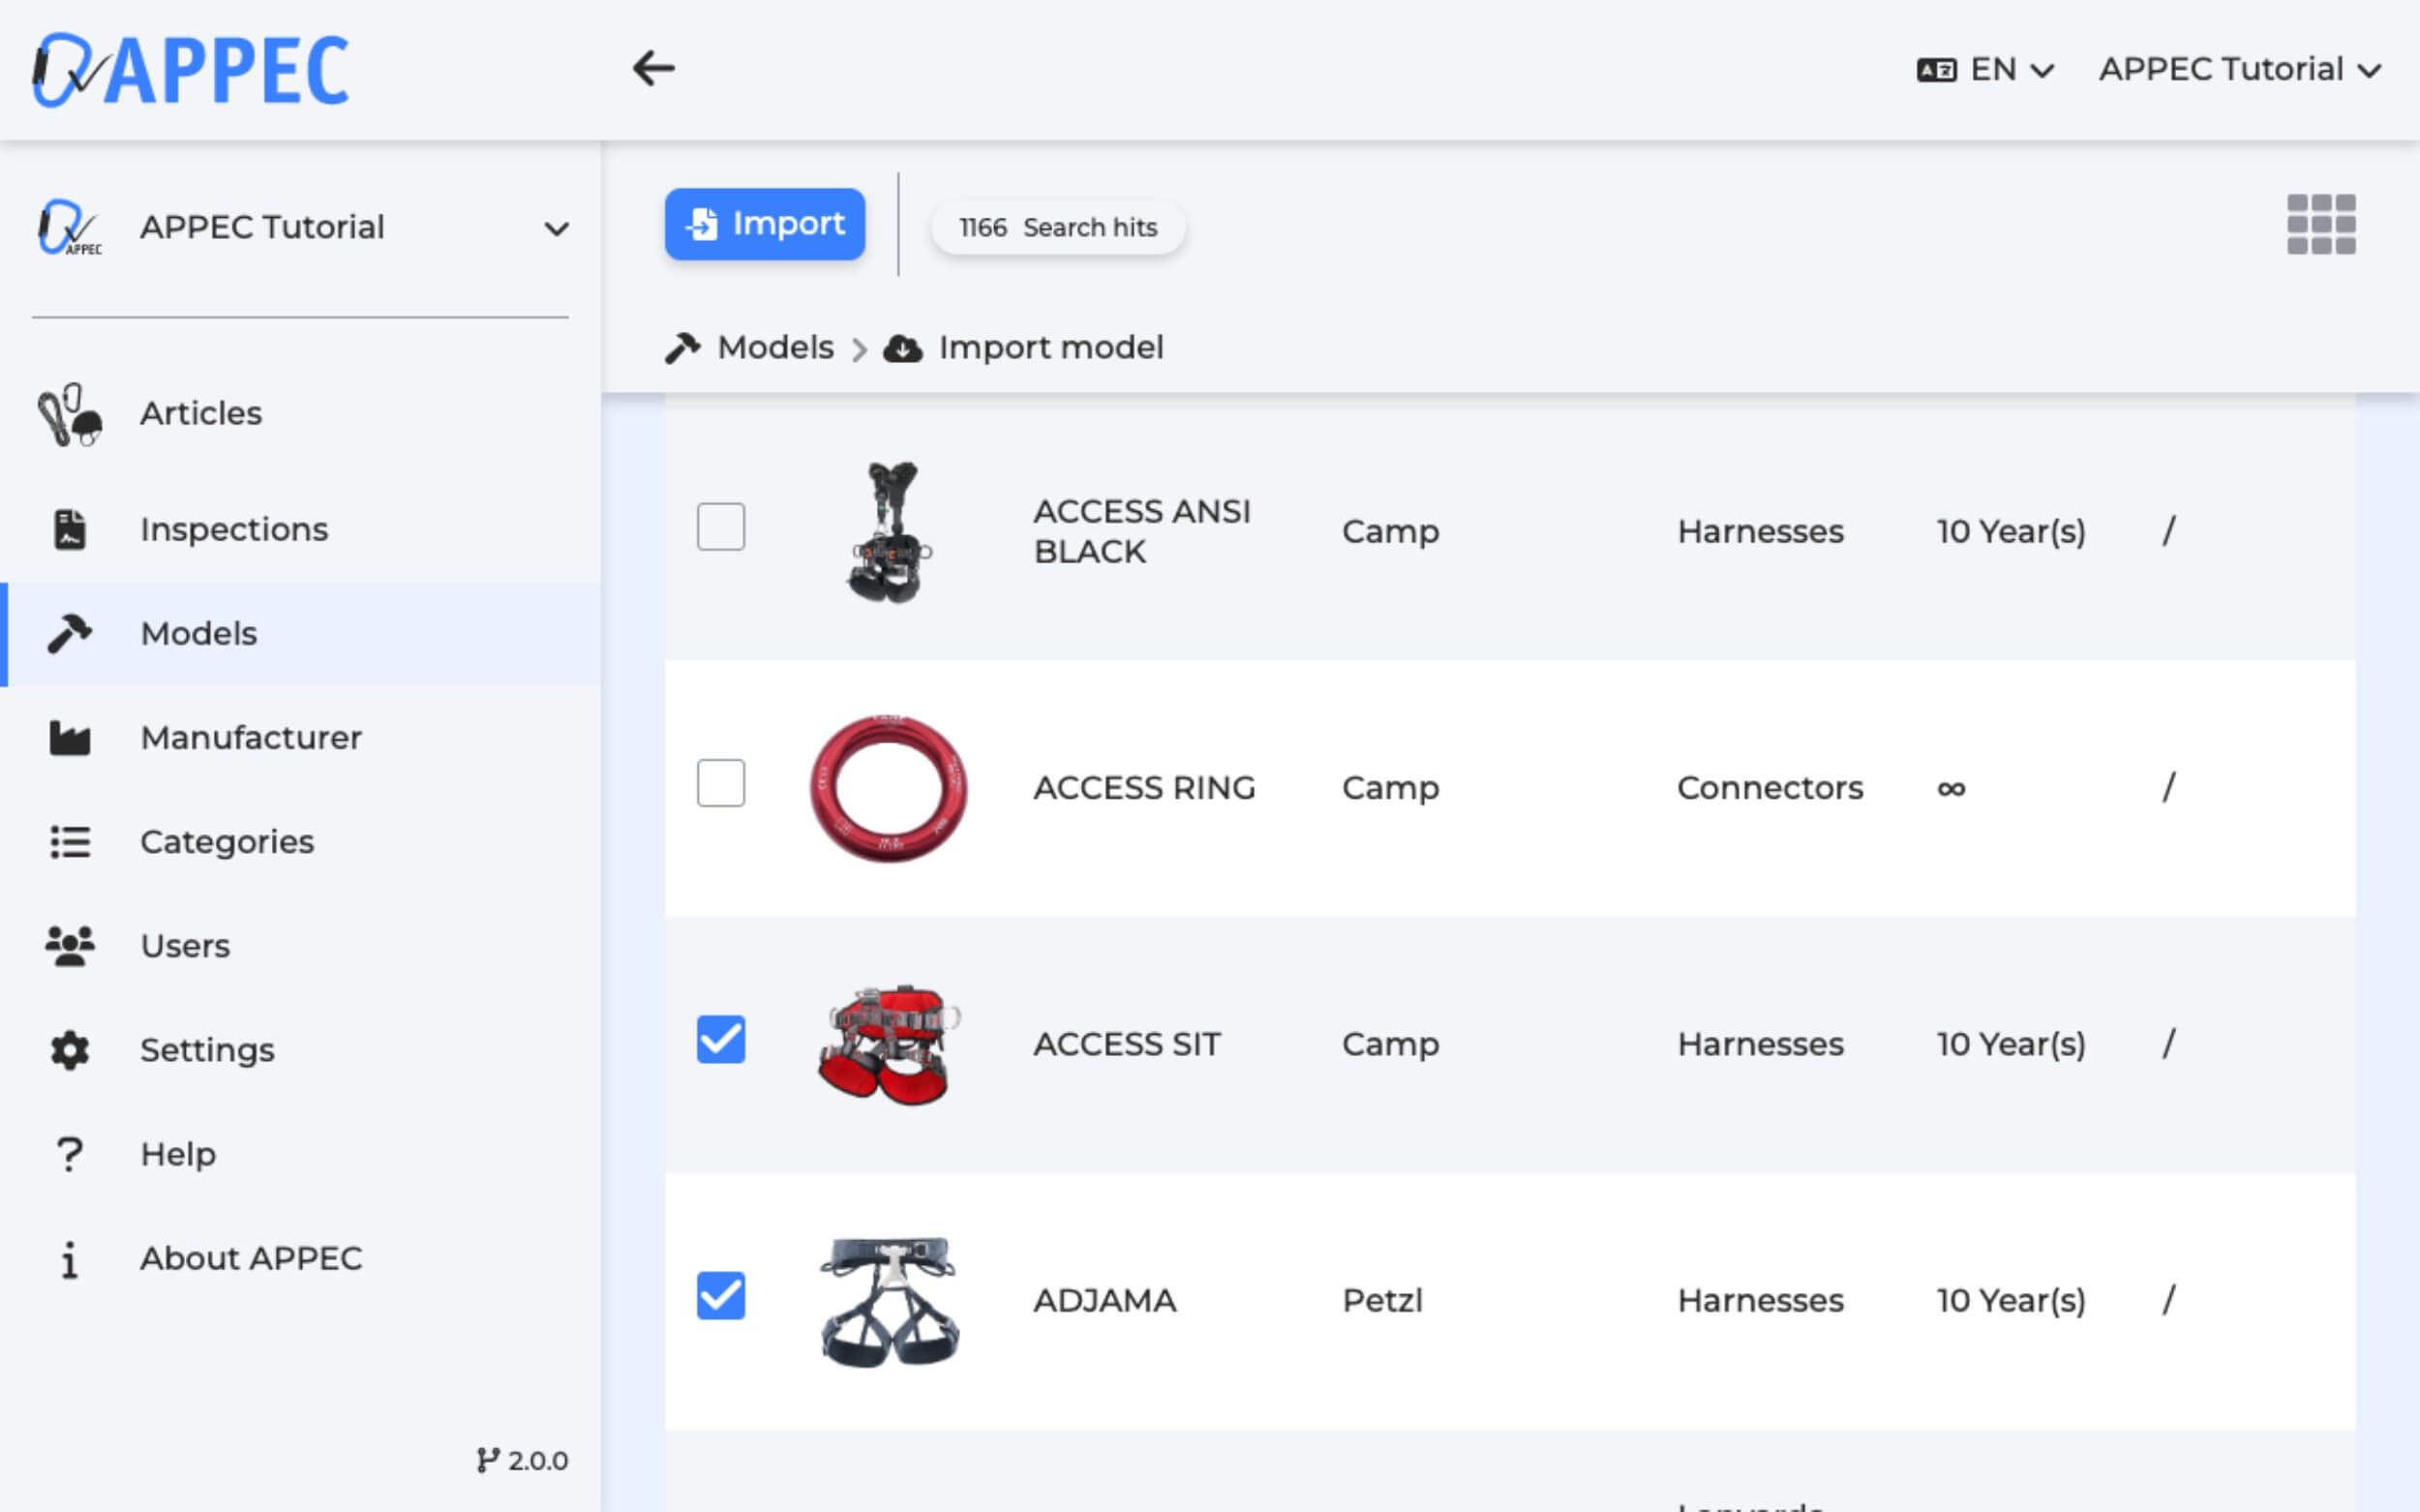
Task: Click the APPEC logo
Action: coord(190,70)
